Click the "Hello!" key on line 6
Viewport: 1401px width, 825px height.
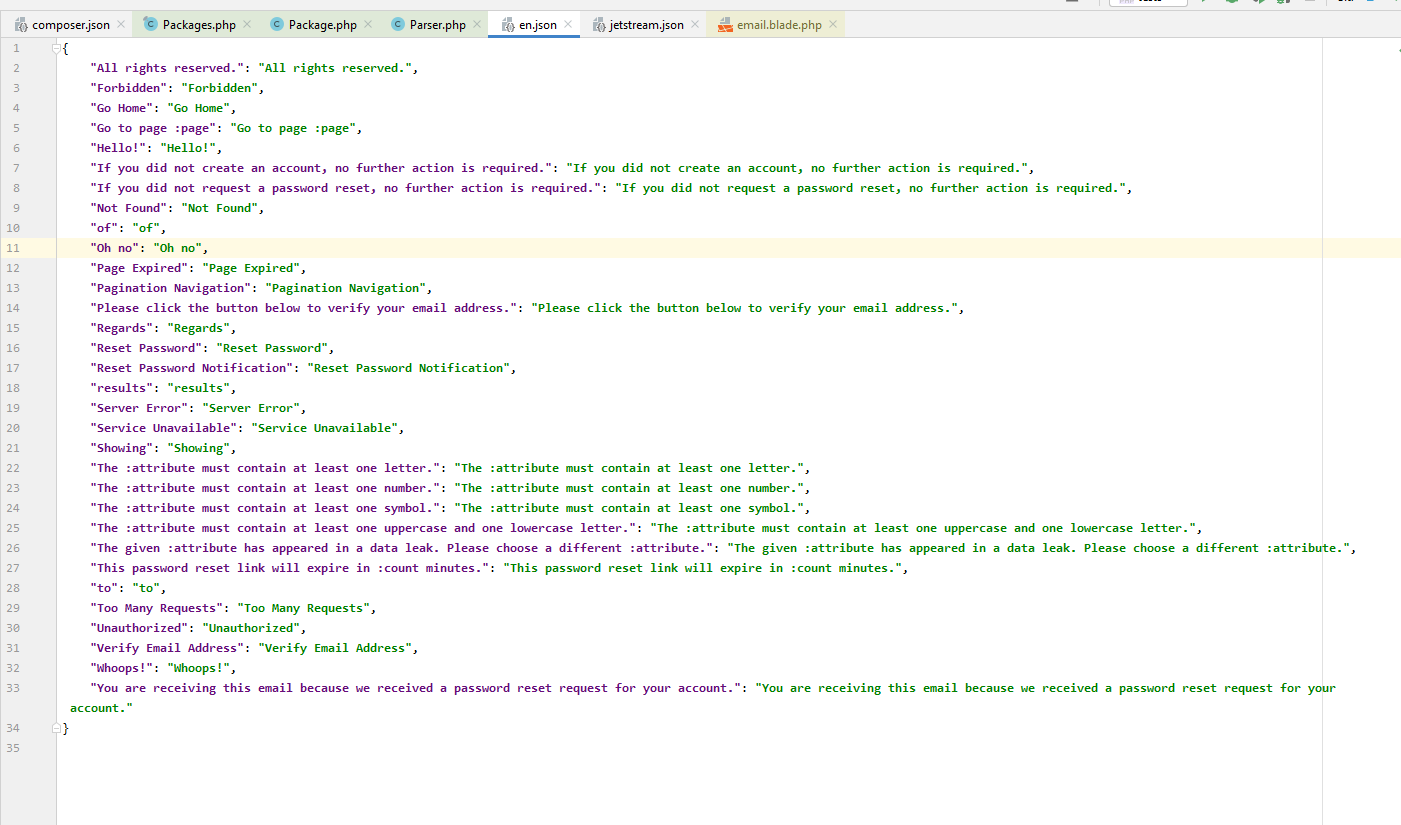[x=118, y=148]
